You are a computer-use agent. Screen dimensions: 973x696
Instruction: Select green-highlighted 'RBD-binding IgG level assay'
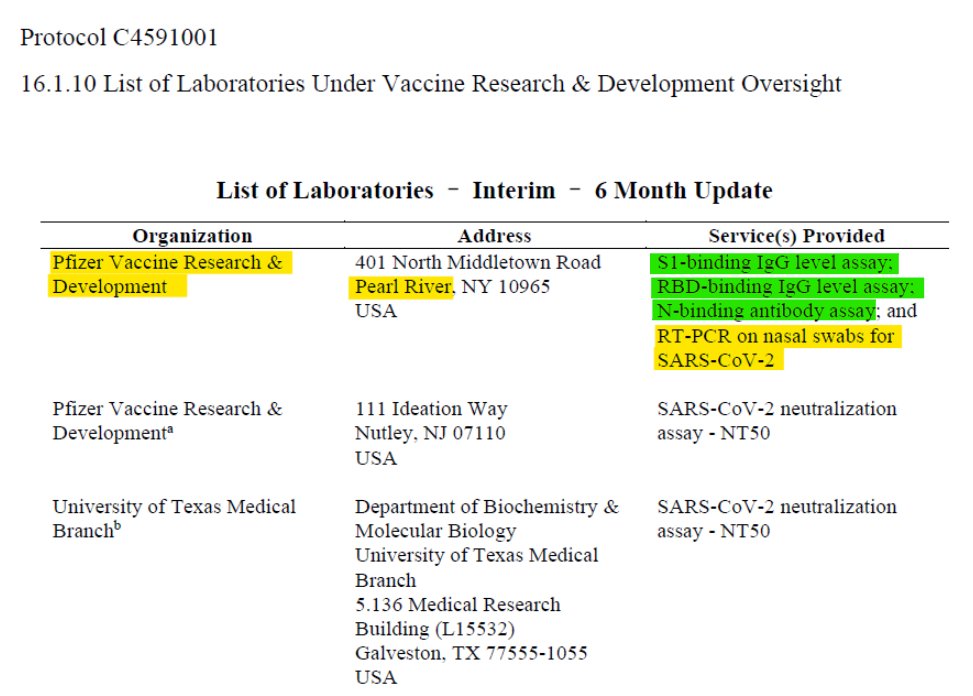[786, 287]
